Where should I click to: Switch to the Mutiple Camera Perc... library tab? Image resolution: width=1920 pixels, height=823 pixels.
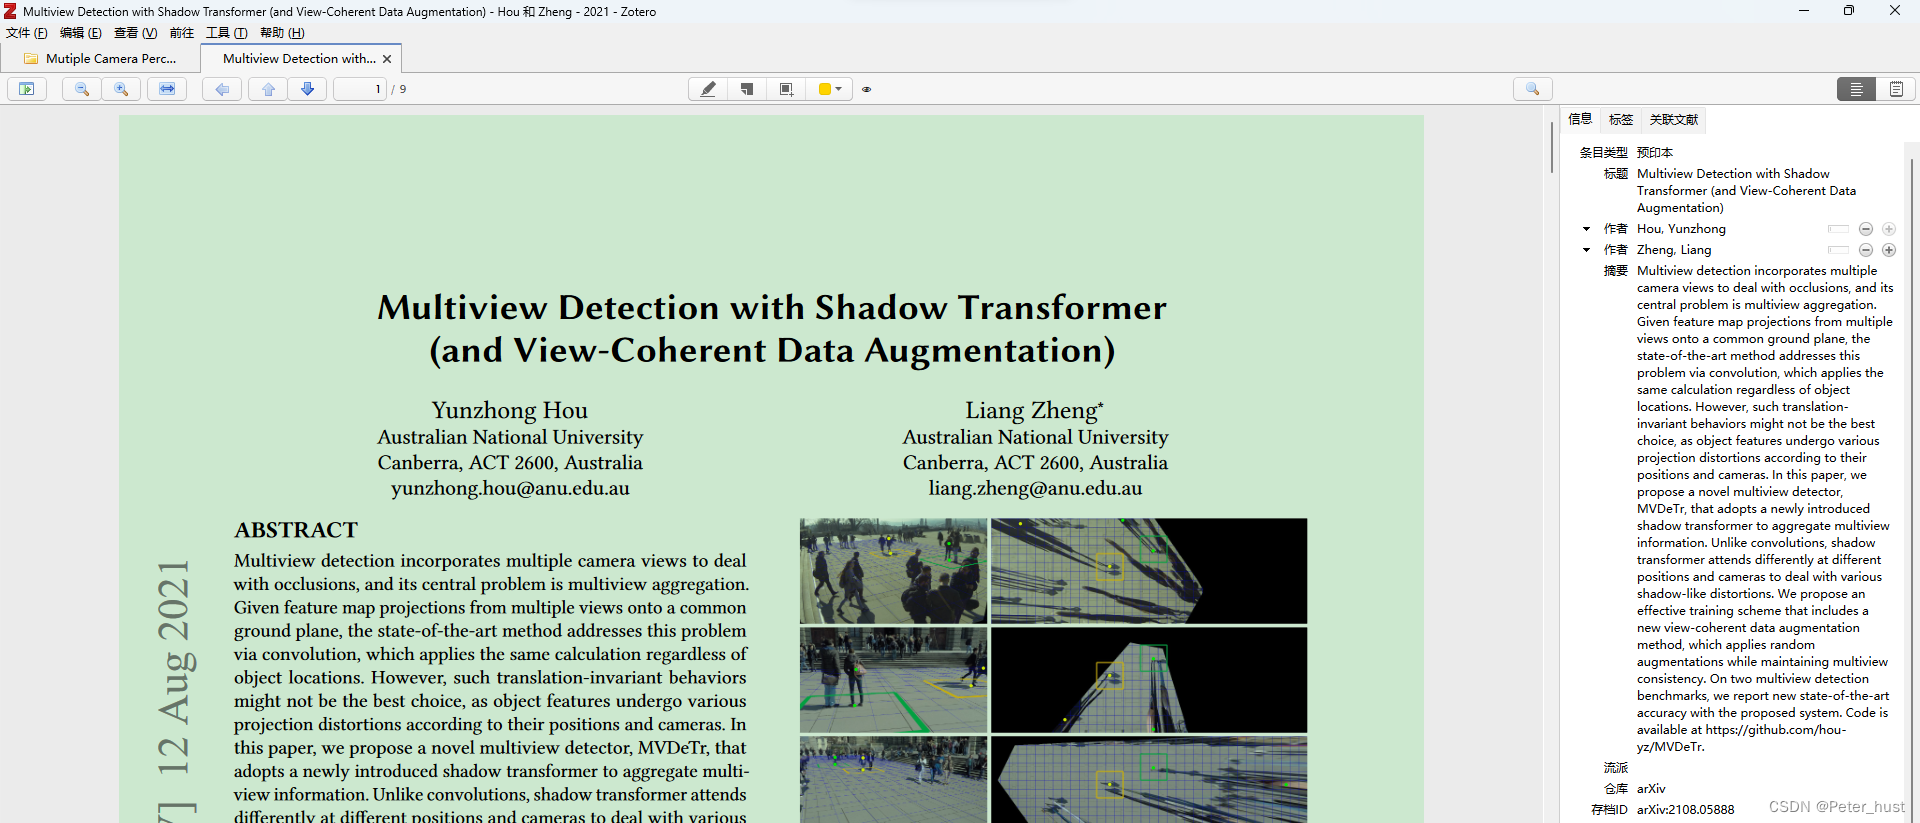(100, 59)
